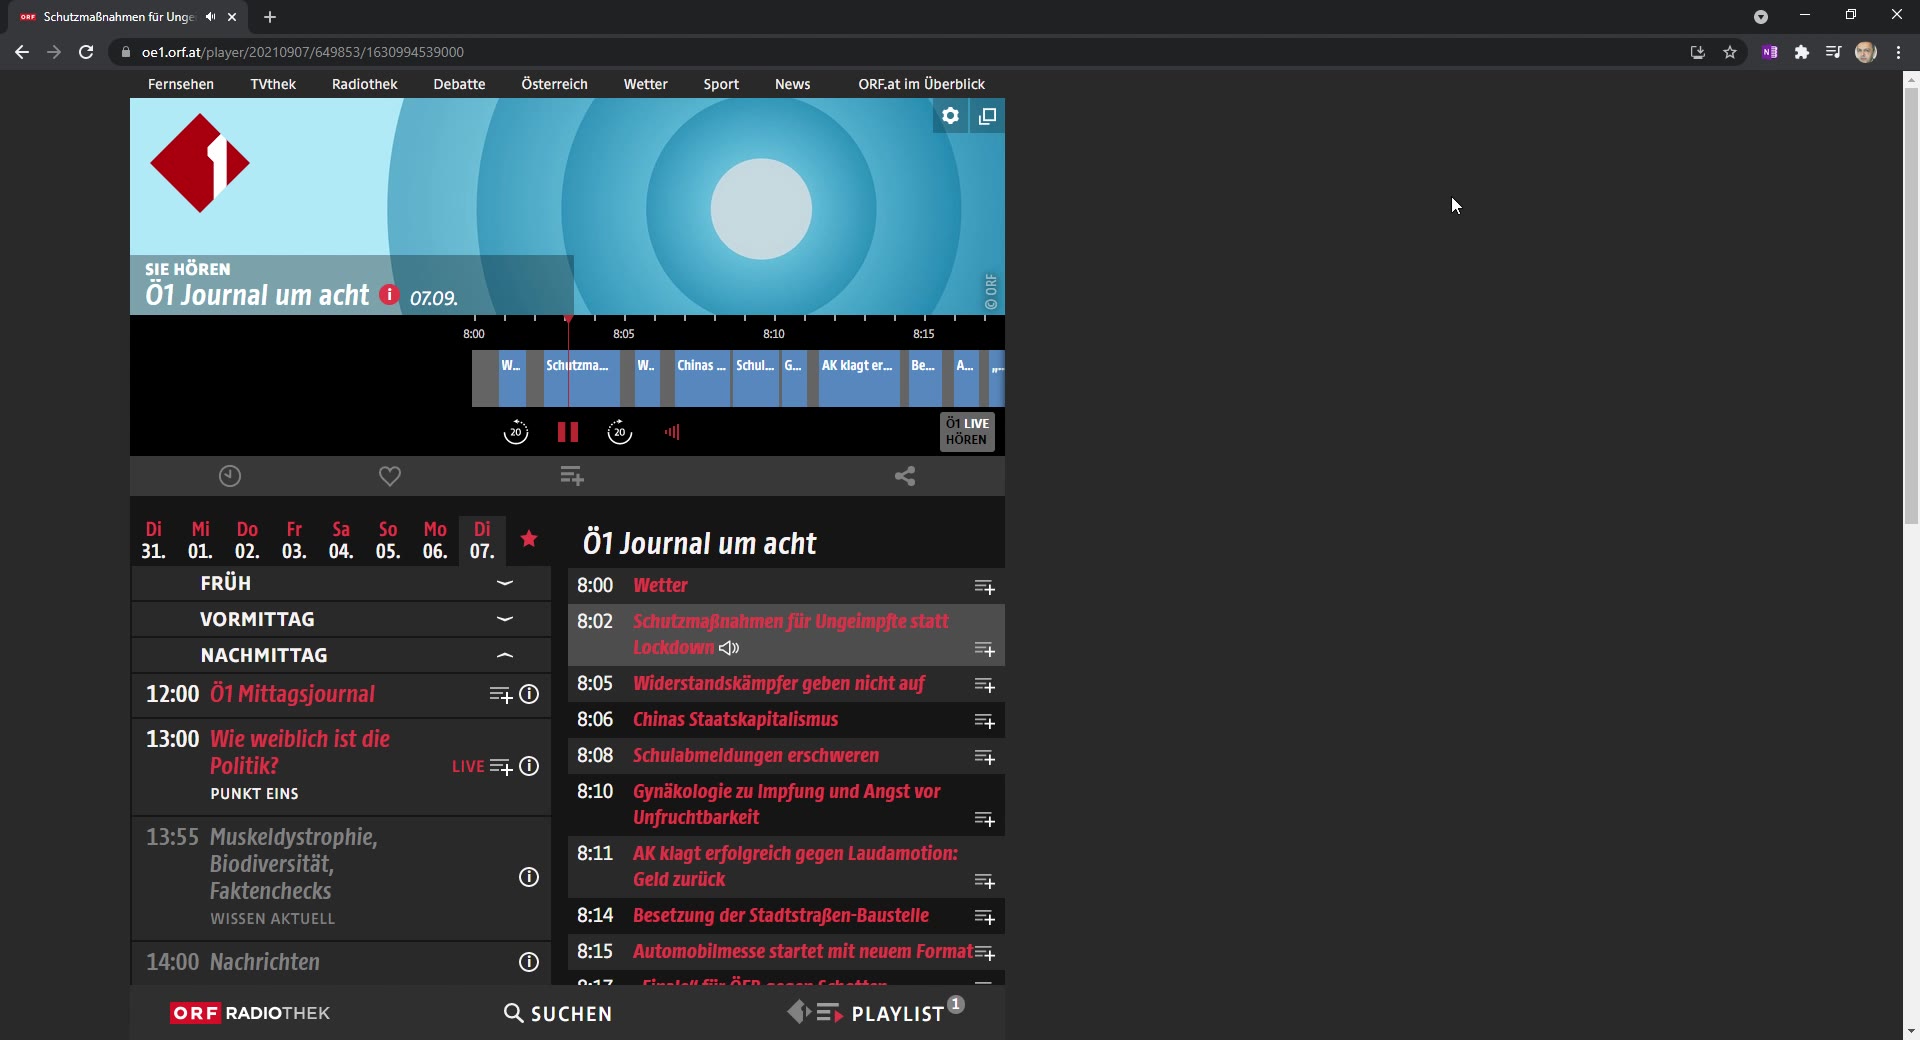Open player in popup window icon
Viewport: 1920px width, 1040px height.
point(987,116)
